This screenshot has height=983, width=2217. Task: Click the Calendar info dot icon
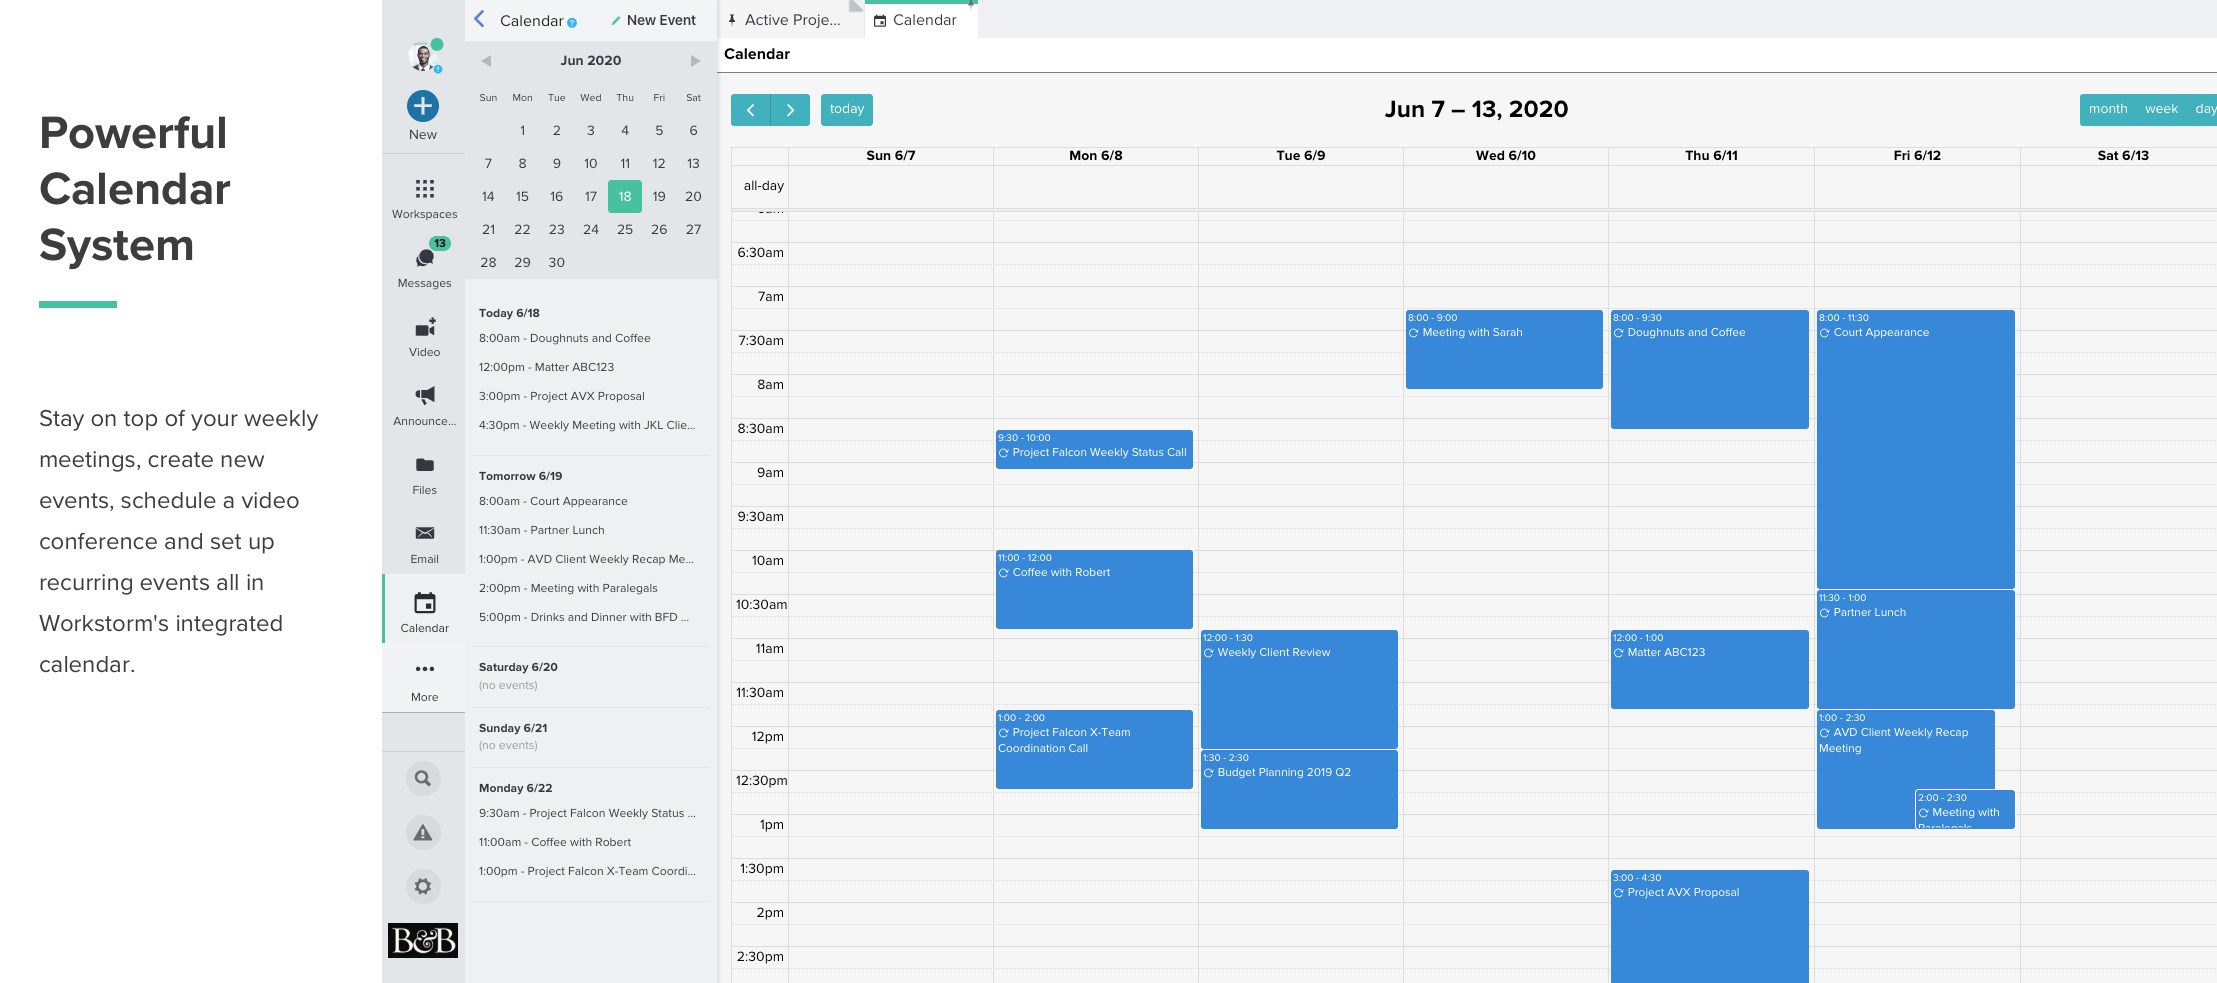coord(572,22)
